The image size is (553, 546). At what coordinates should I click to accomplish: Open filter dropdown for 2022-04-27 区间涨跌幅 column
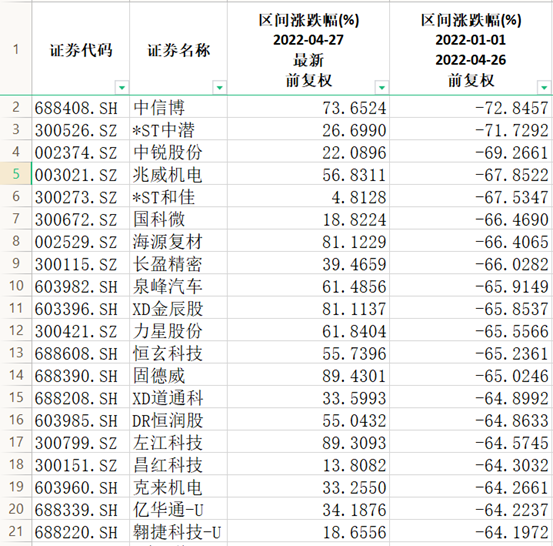(381, 87)
